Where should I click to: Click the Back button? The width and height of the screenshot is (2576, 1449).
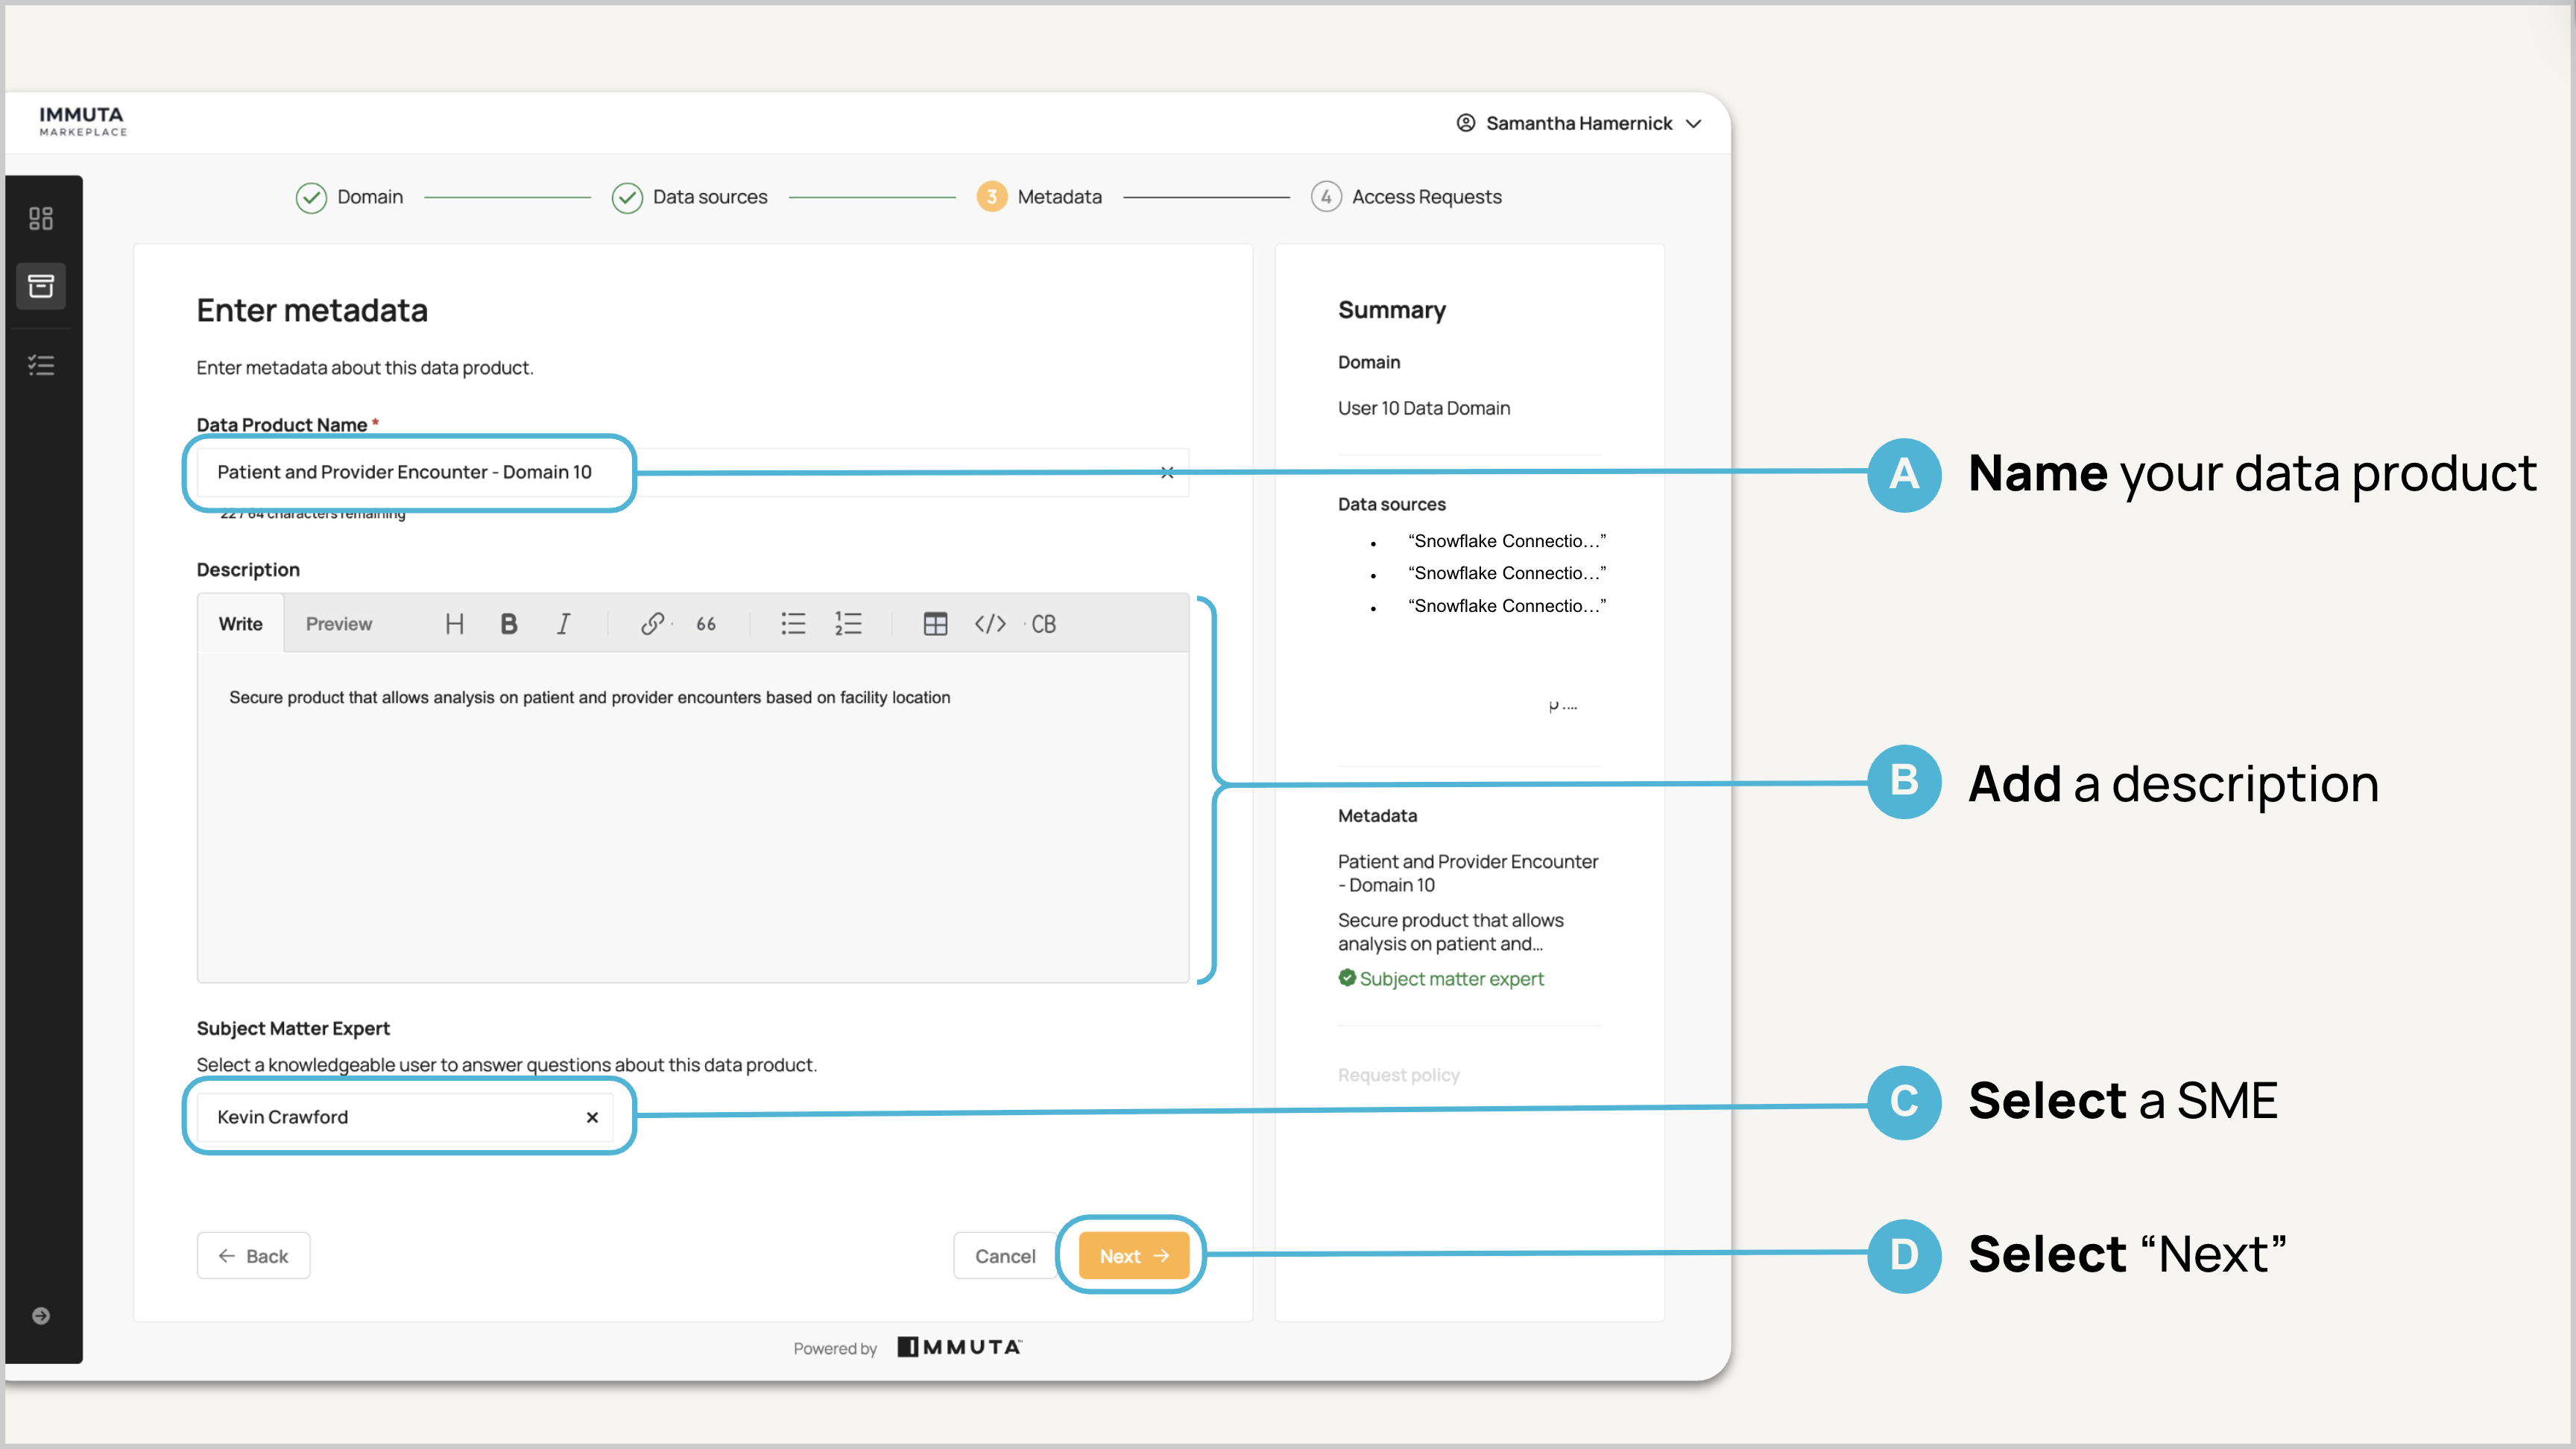(x=253, y=1256)
